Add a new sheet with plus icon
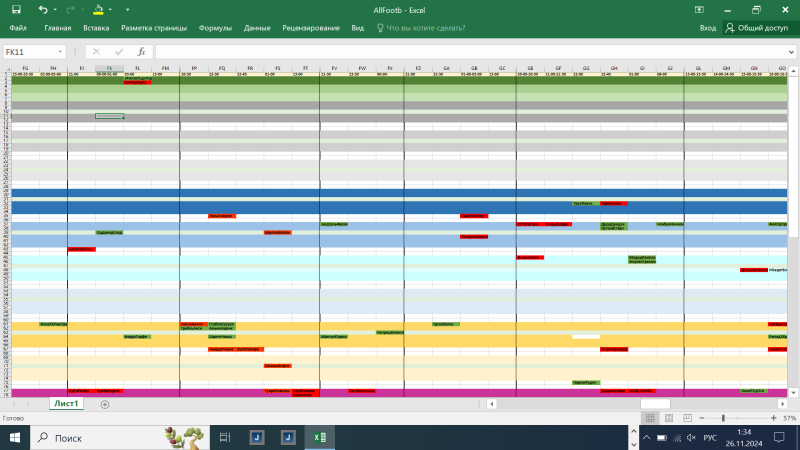 click(105, 404)
